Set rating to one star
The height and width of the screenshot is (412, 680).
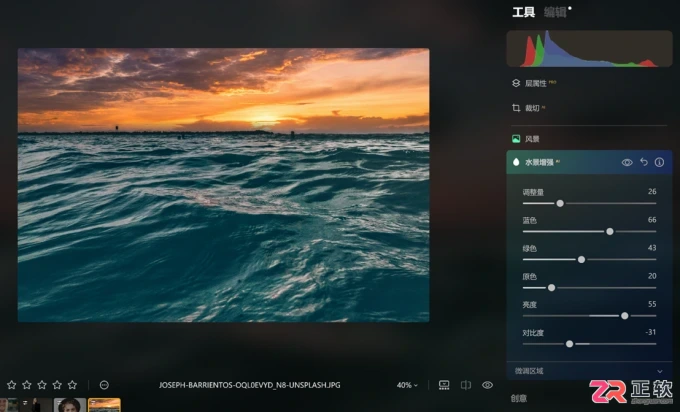click(x=12, y=385)
